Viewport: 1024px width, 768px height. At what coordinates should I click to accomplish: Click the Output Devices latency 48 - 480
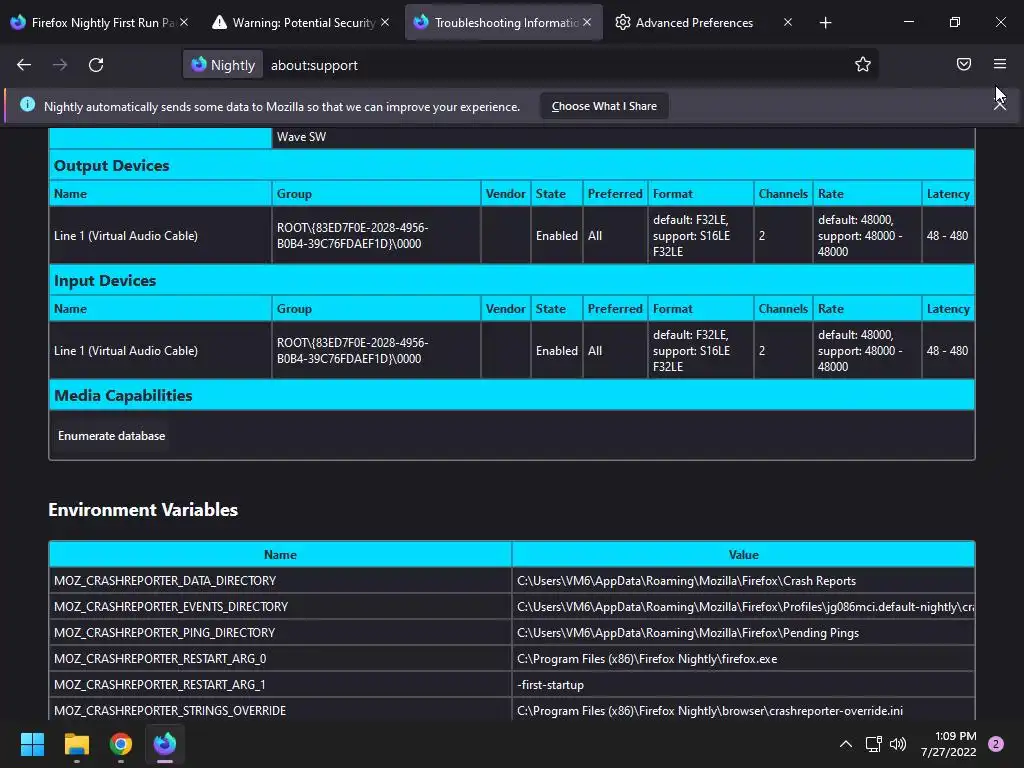click(x=948, y=236)
